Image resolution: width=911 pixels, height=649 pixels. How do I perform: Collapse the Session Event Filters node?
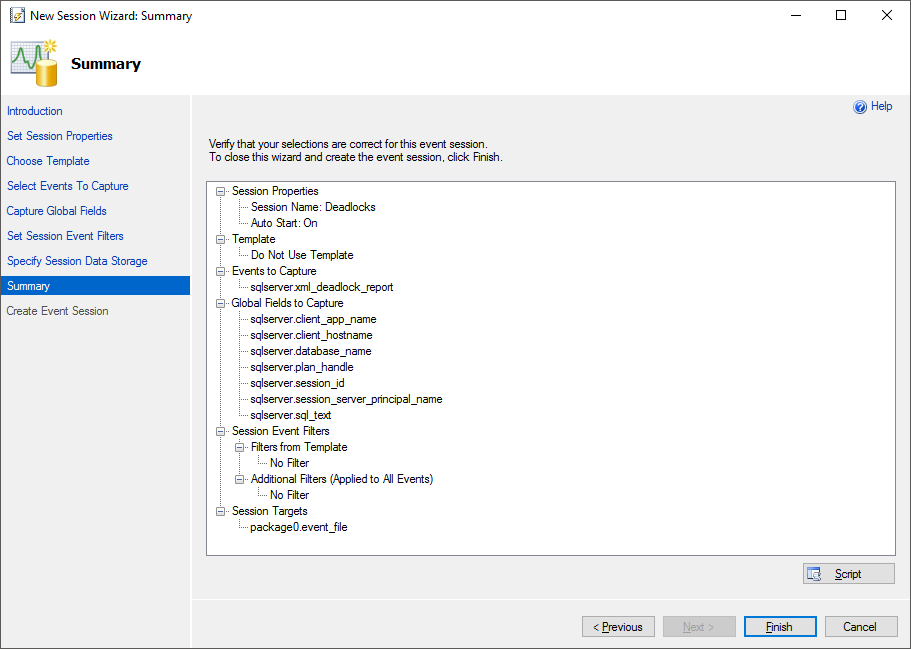tap(220, 431)
